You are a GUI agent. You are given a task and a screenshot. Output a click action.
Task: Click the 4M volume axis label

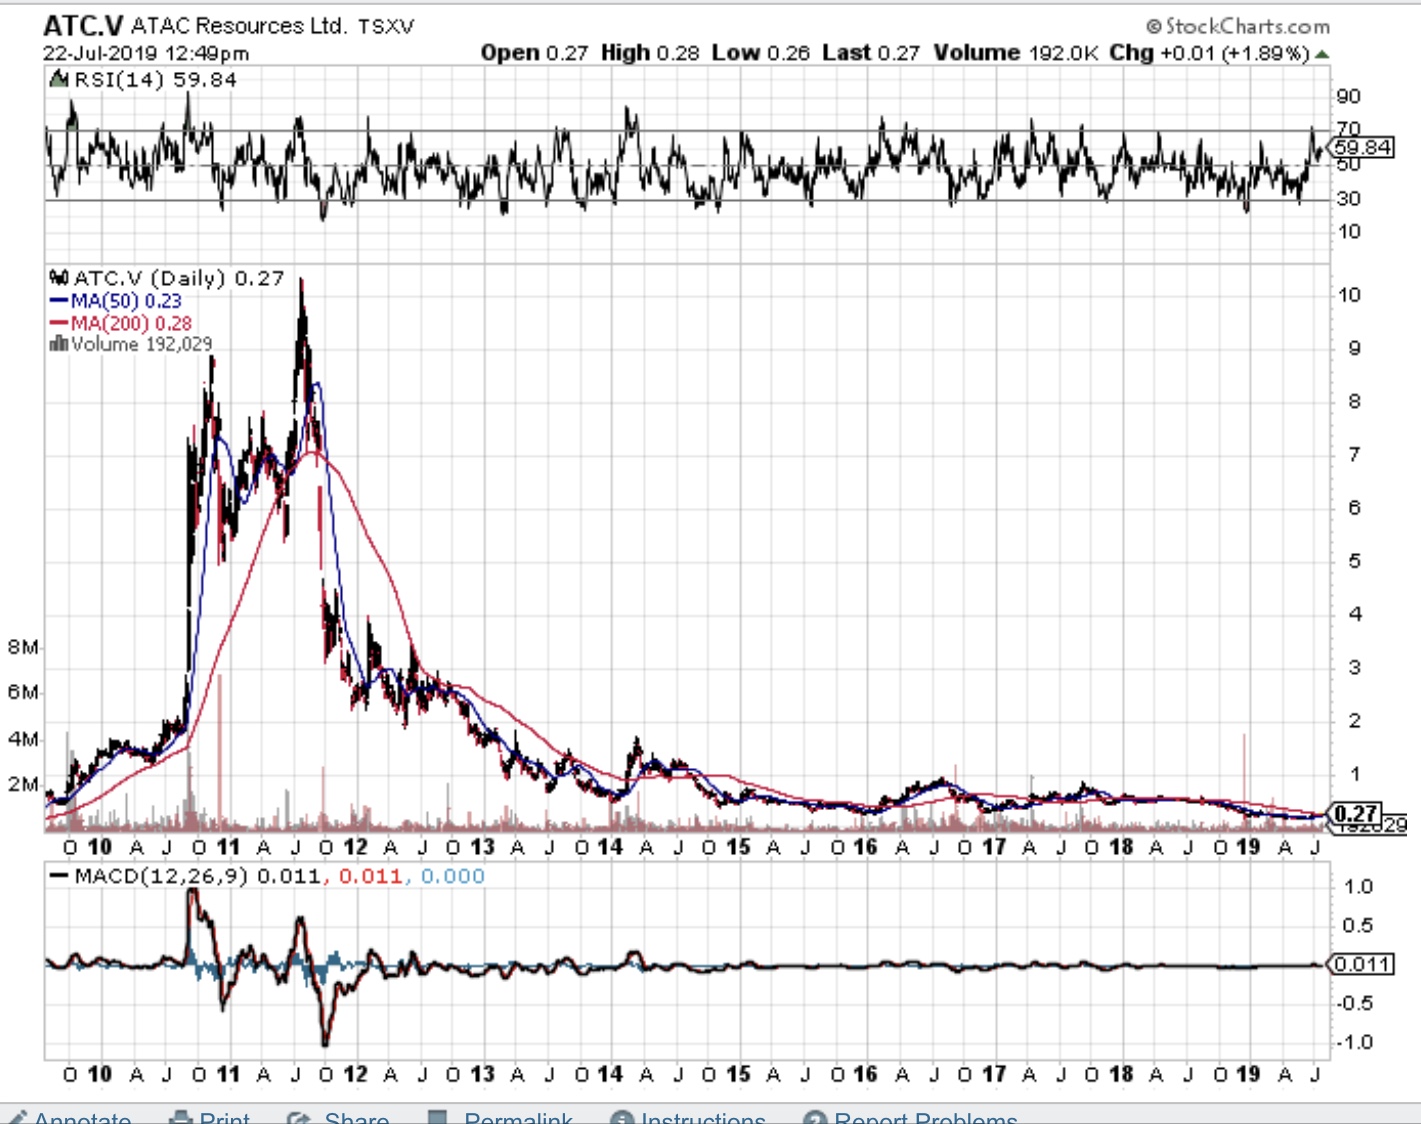click(x=23, y=739)
